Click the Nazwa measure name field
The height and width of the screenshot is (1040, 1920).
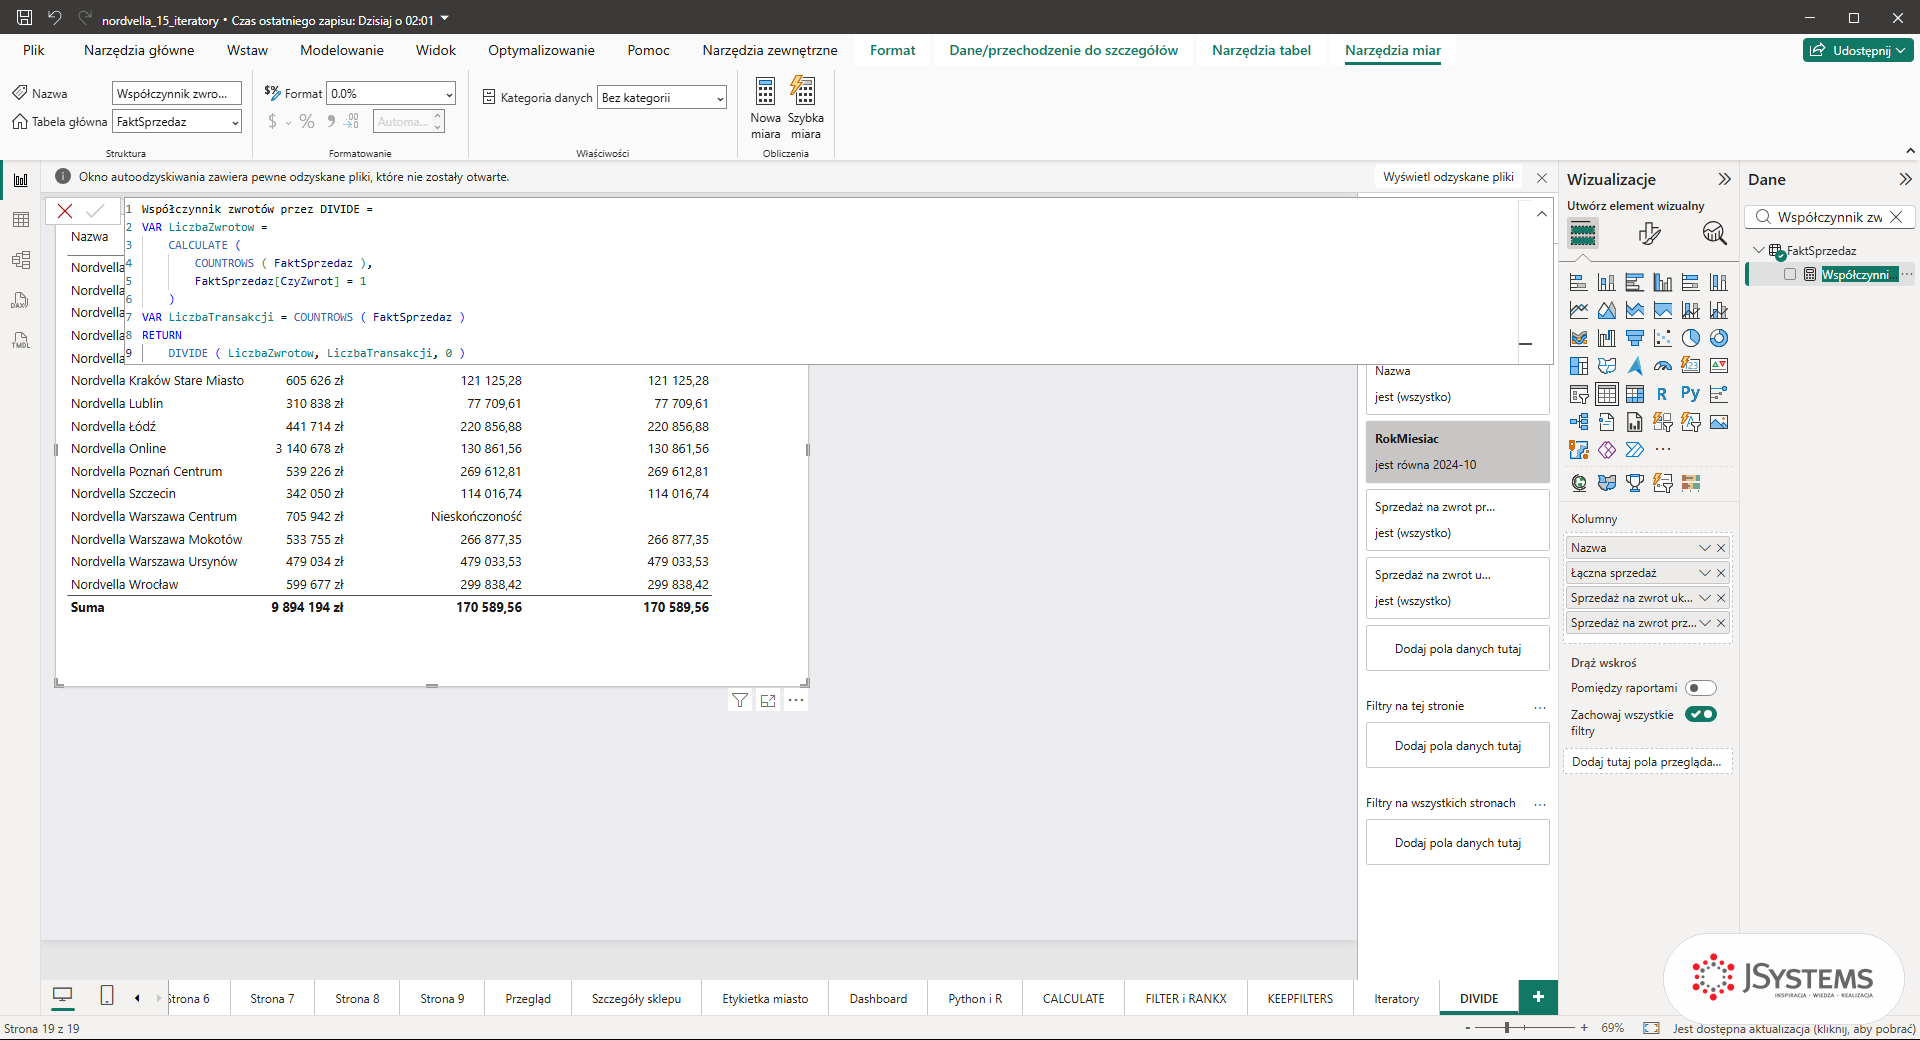pos(177,94)
